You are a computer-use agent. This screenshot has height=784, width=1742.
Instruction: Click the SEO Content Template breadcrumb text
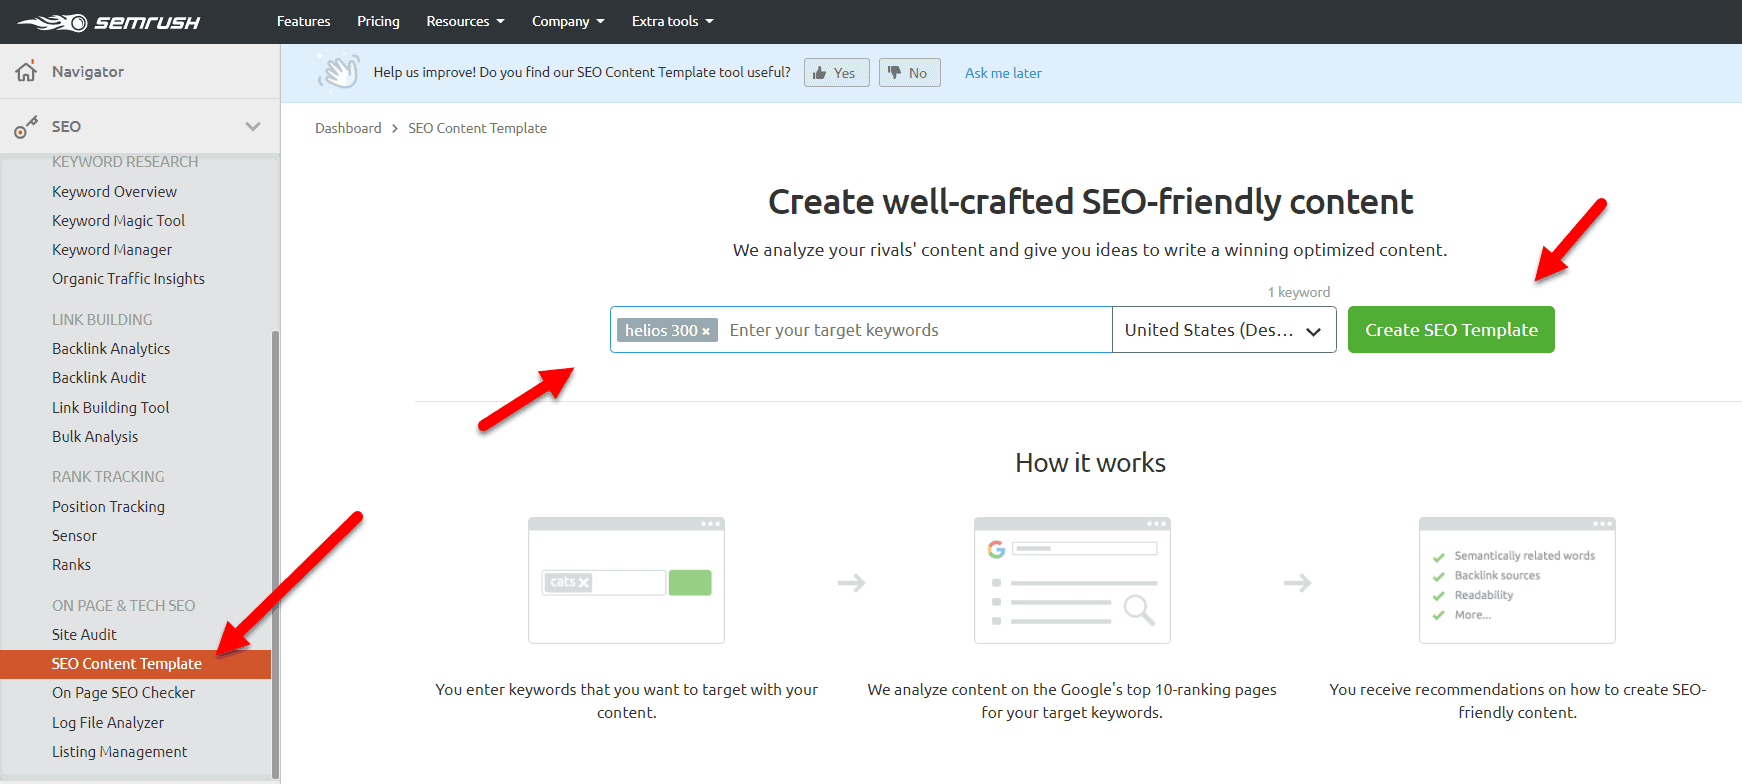tap(477, 128)
